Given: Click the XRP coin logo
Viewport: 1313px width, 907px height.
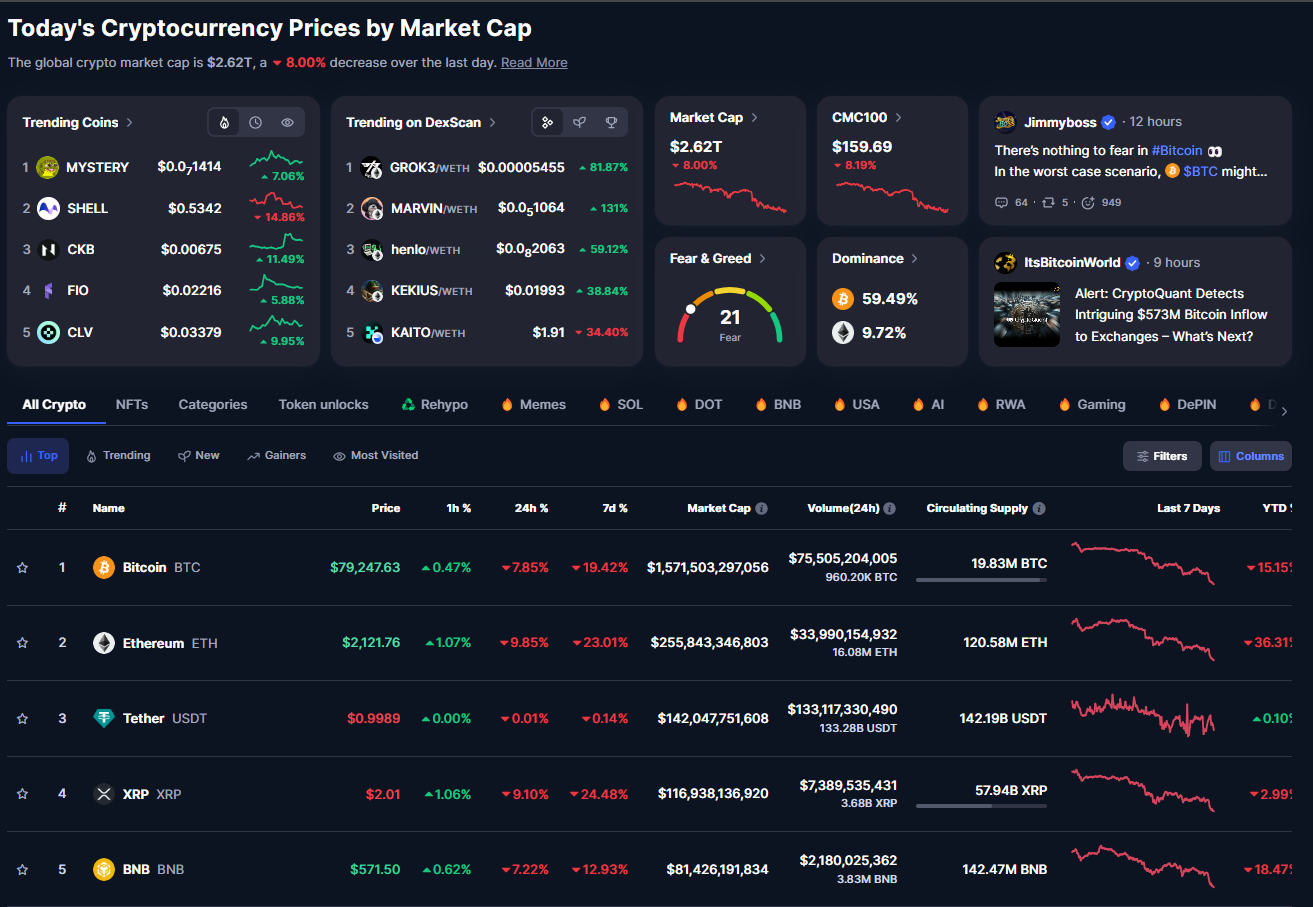Looking at the screenshot, I should coord(104,794).
